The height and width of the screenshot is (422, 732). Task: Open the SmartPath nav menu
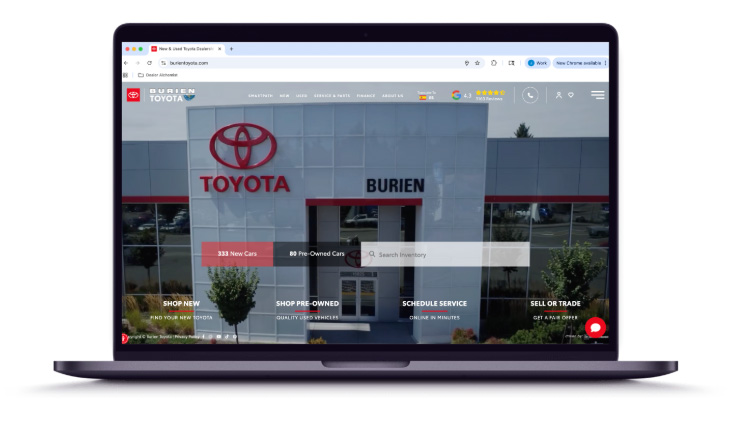click(260, 96)
